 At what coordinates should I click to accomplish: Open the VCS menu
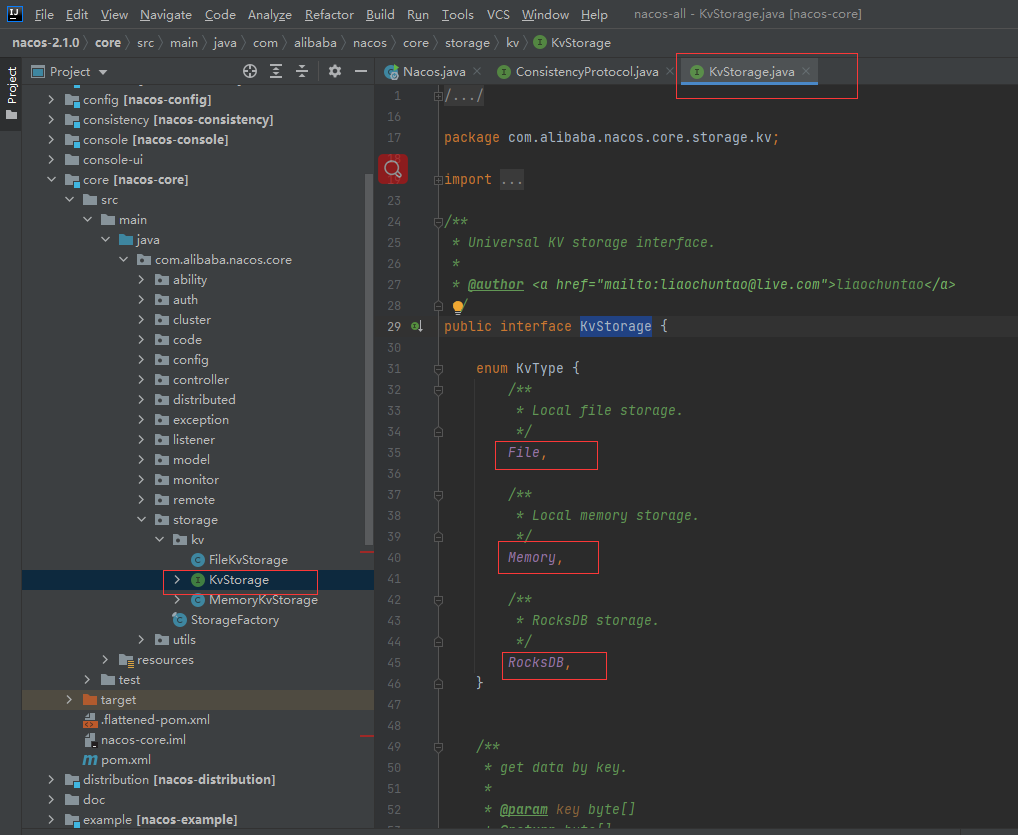(498, 14)
